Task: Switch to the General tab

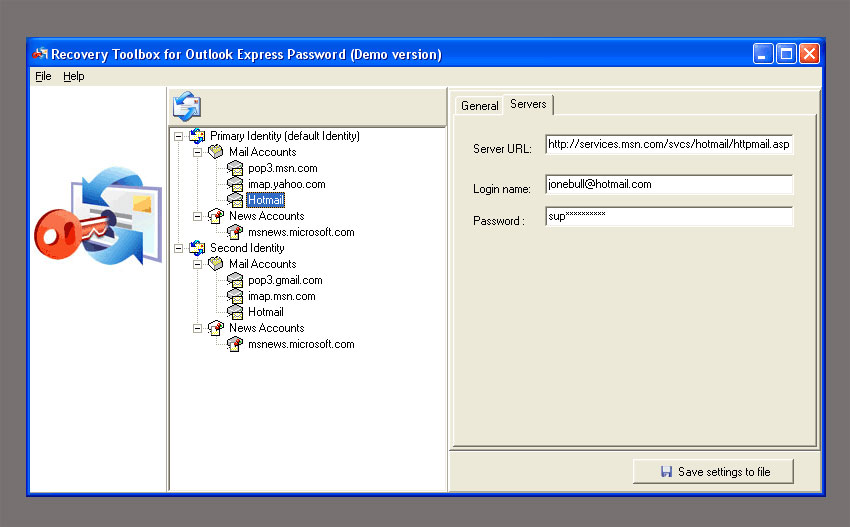Action: point(480,106)
